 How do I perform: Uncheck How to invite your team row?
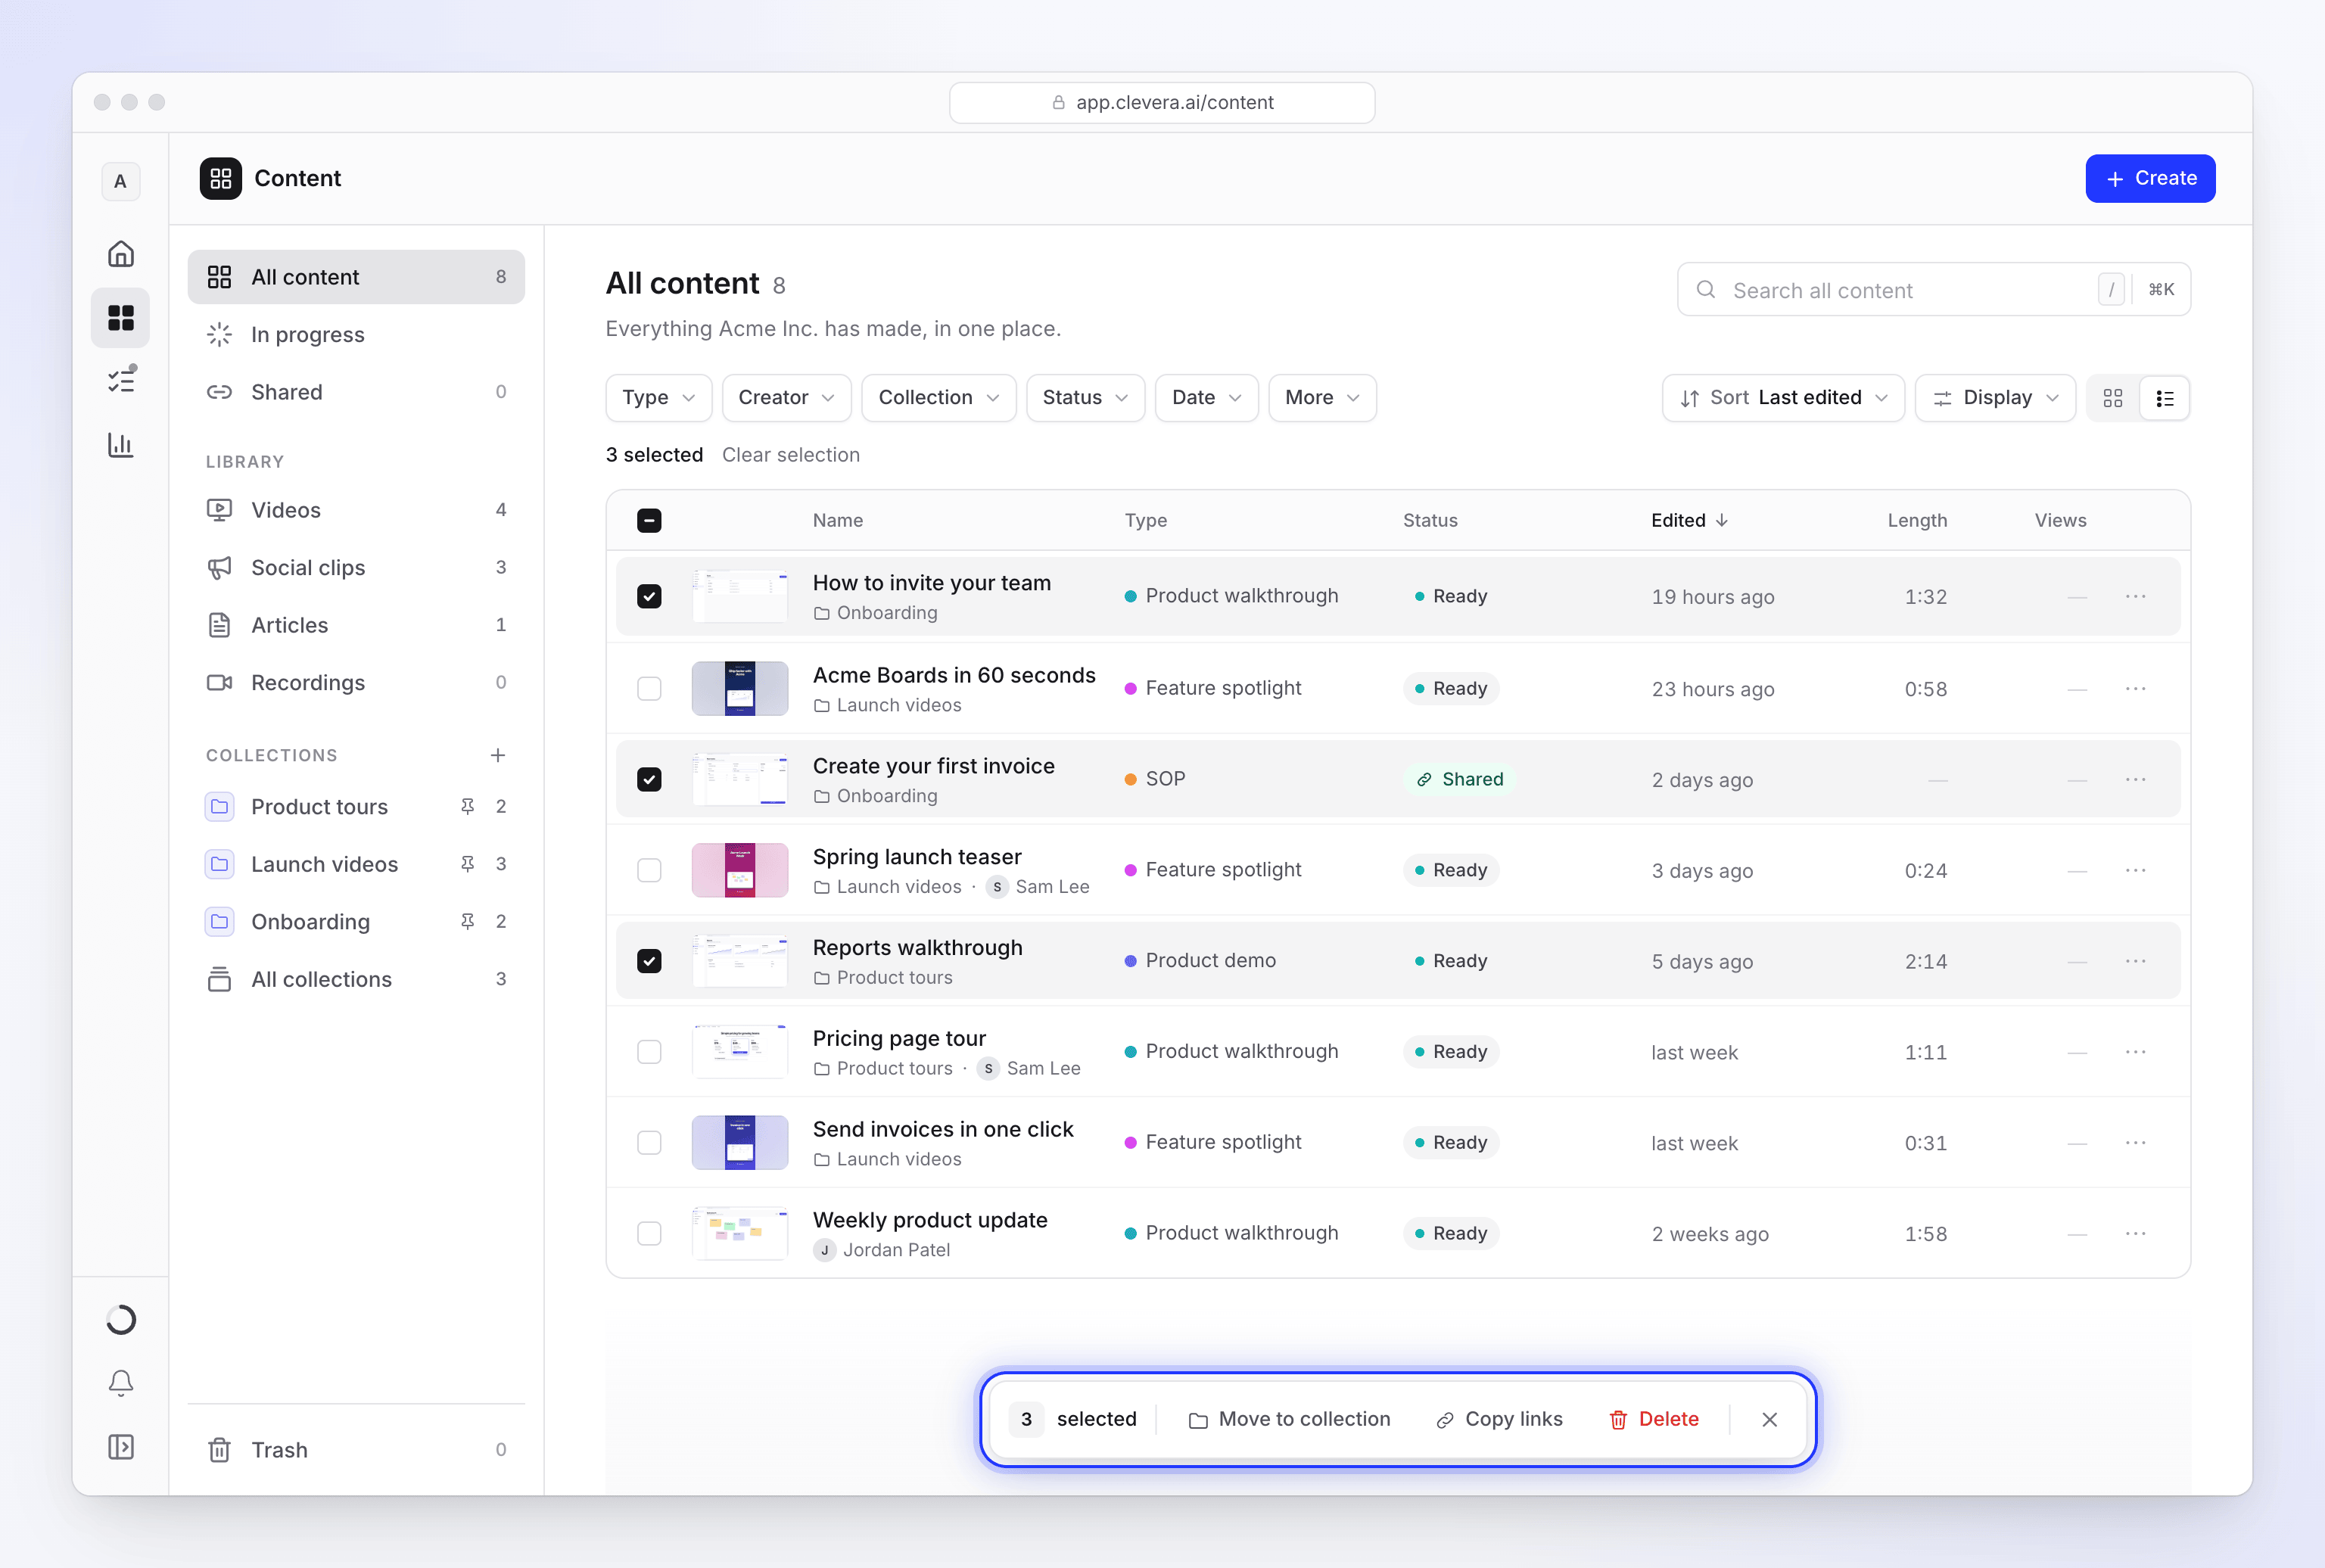coord(649,596)
